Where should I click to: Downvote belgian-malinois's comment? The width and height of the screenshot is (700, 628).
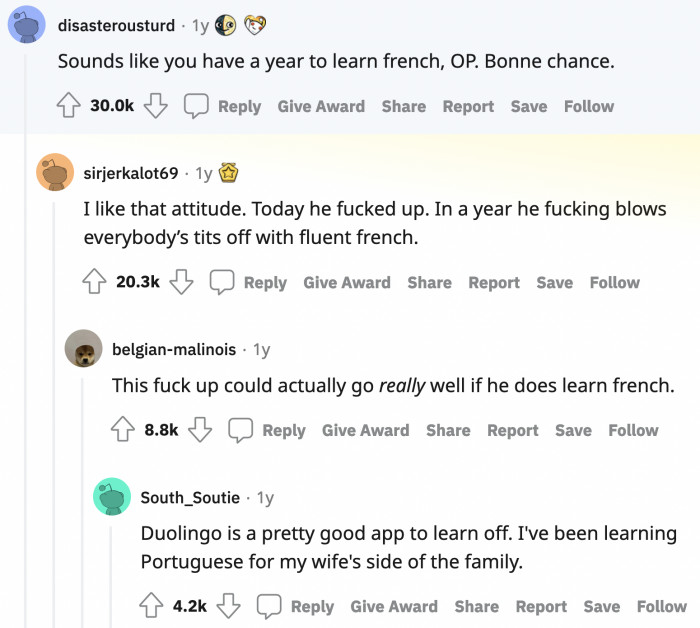point(200,430)
